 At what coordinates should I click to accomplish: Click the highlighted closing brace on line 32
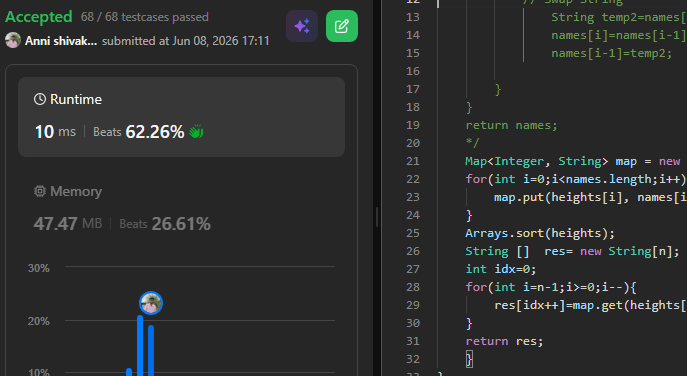tap(469, 359)
